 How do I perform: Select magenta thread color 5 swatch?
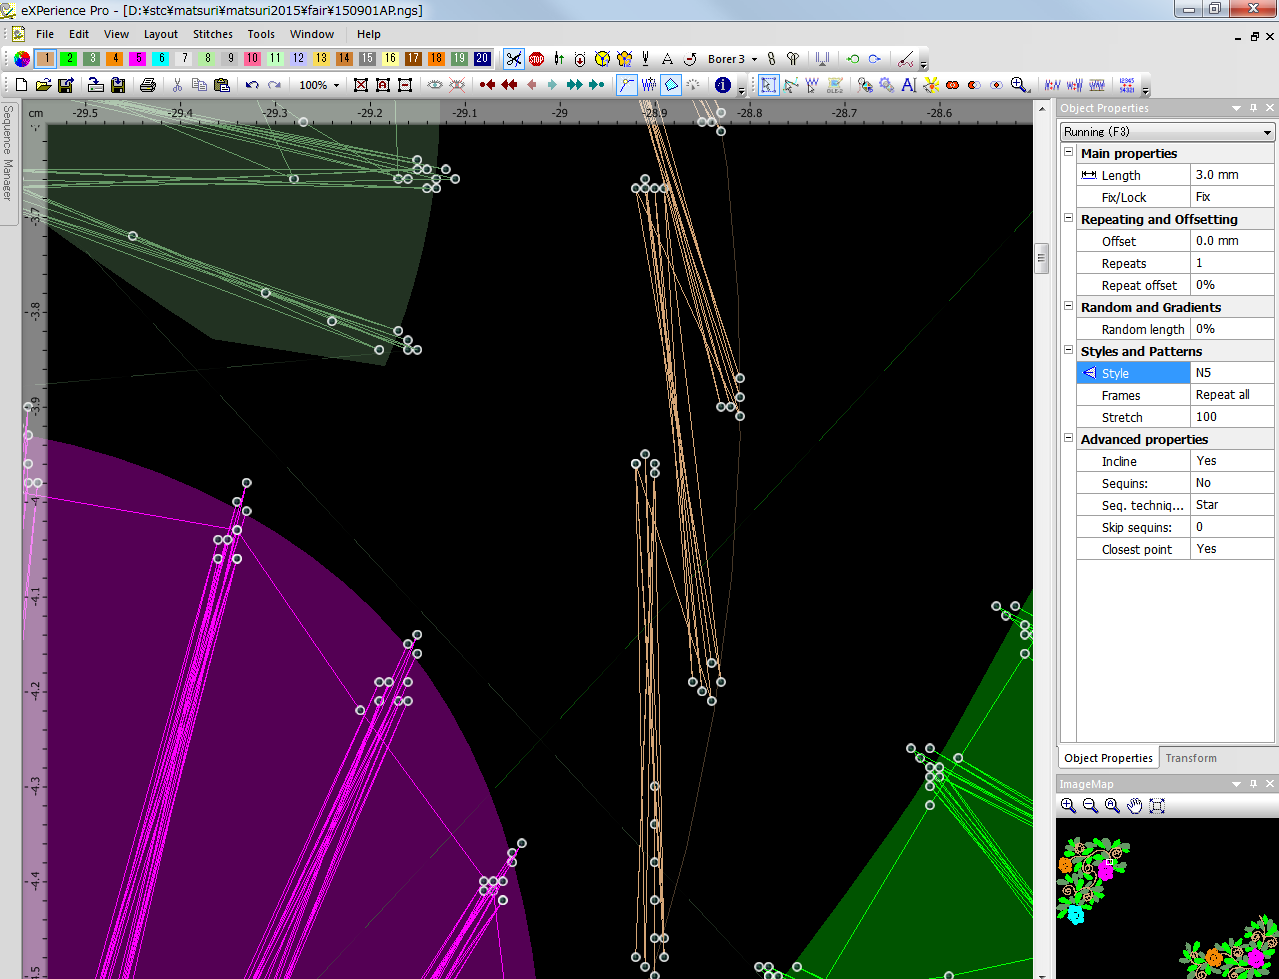click(x=138, y=59)
